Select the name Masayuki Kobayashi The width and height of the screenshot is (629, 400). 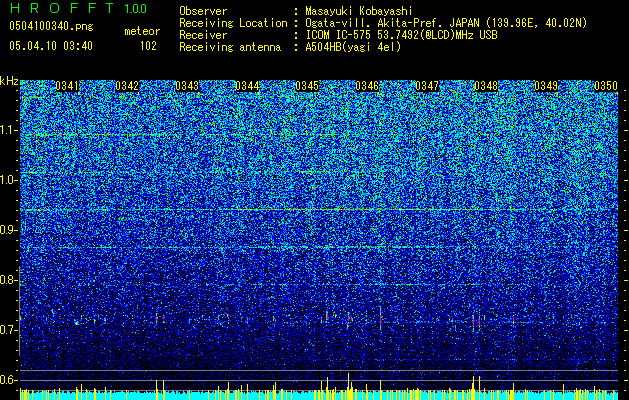pyautogui.click(x=358, y=11)
